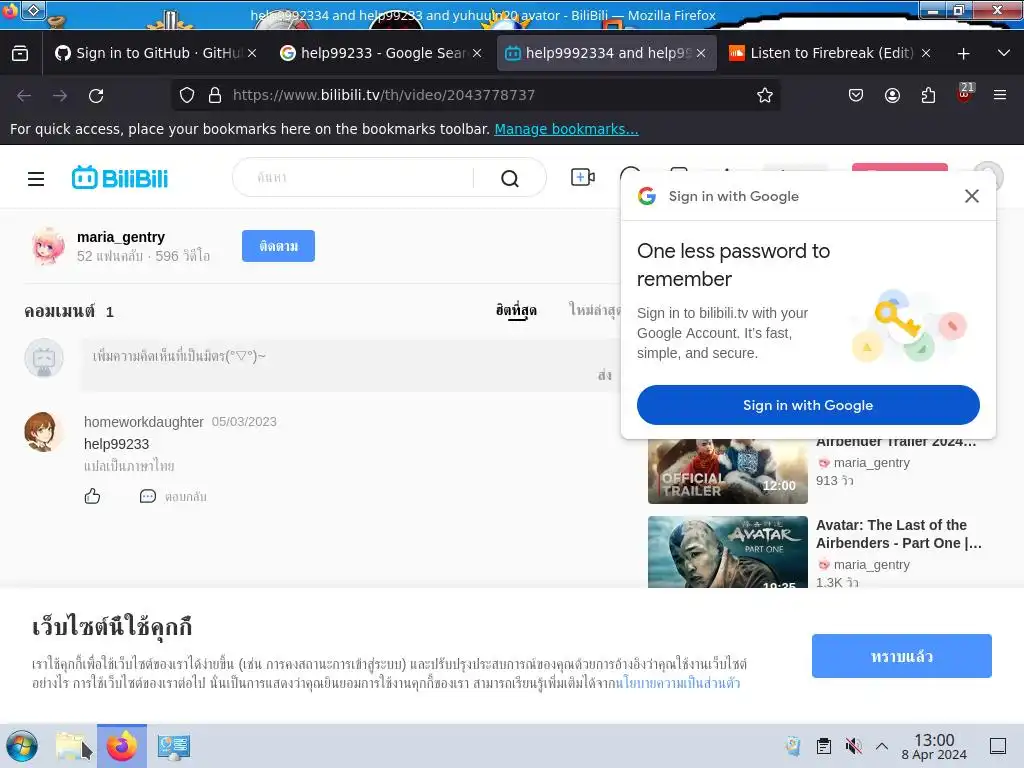Open the extensions puzzle icon
Image resolution: width=1024 pixels, height=768 pixels.
click(x=928, y=95)
